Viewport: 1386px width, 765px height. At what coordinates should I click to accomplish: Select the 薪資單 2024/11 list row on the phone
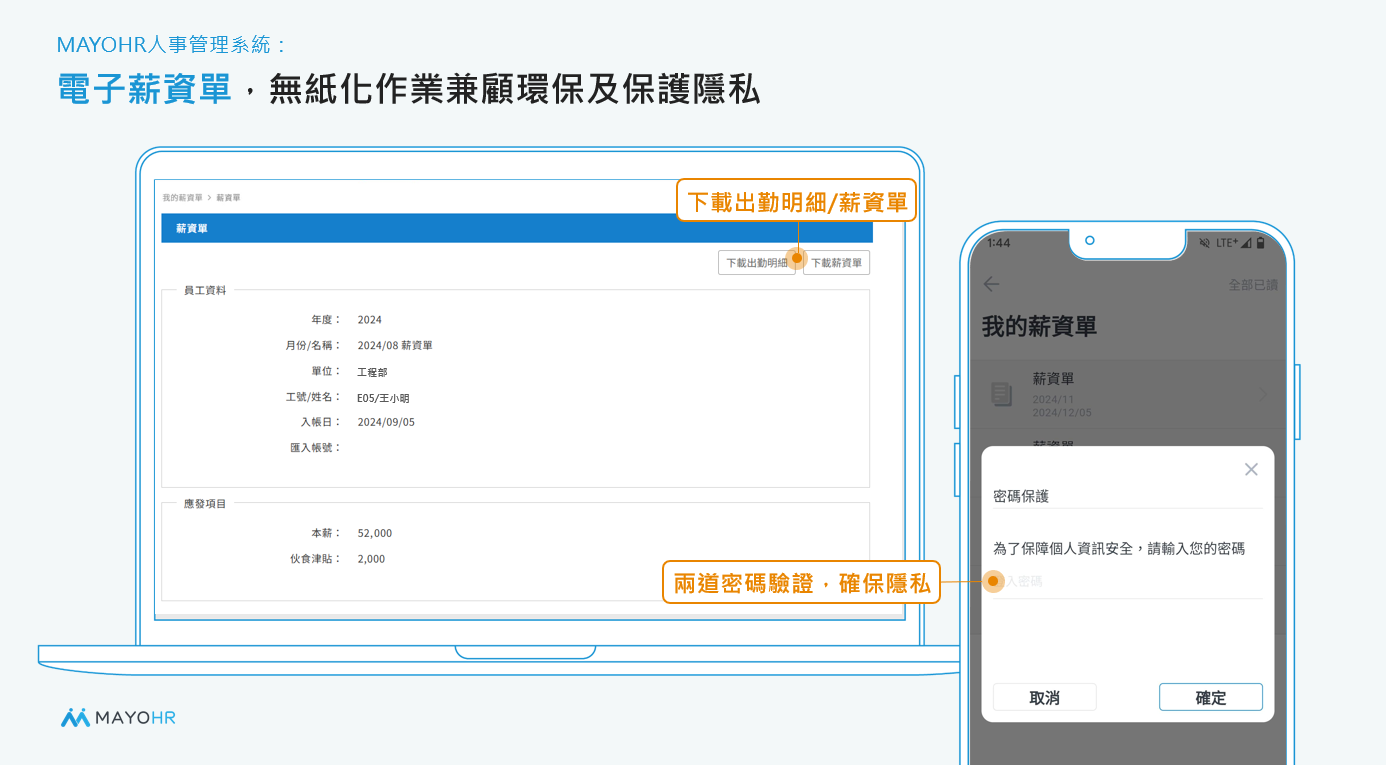[x=1128, y=395]
